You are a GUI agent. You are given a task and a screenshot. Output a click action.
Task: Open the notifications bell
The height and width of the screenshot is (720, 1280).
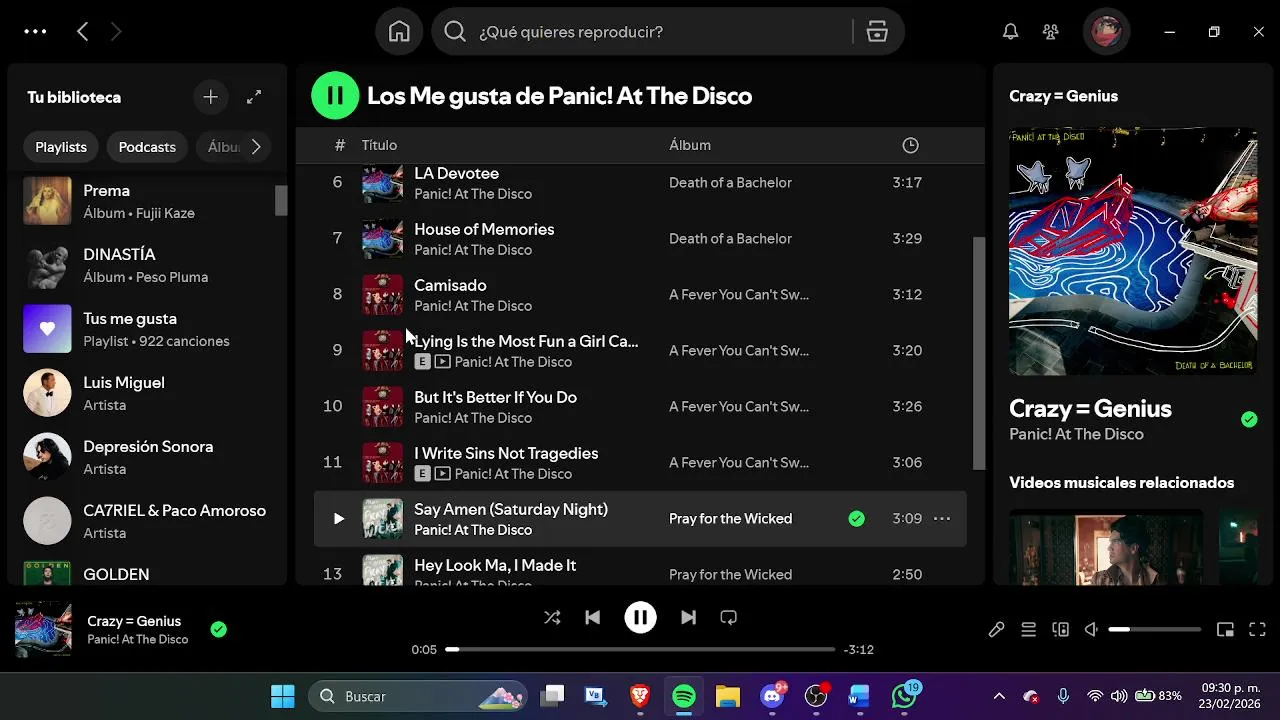(1011, 32)
